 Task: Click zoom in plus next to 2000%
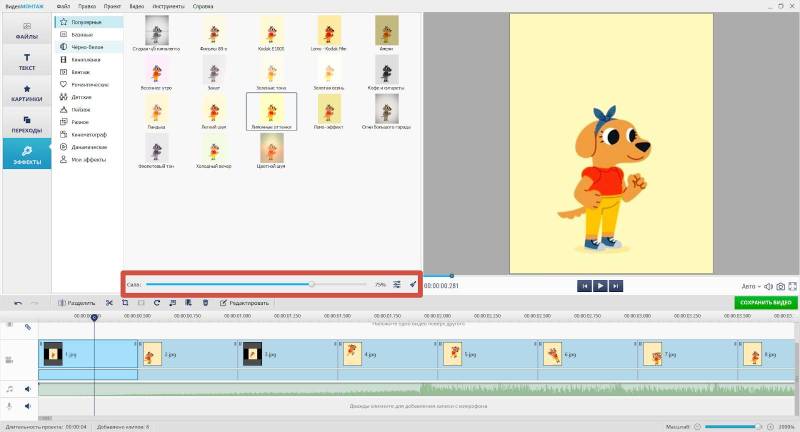[x=770, y=426]
